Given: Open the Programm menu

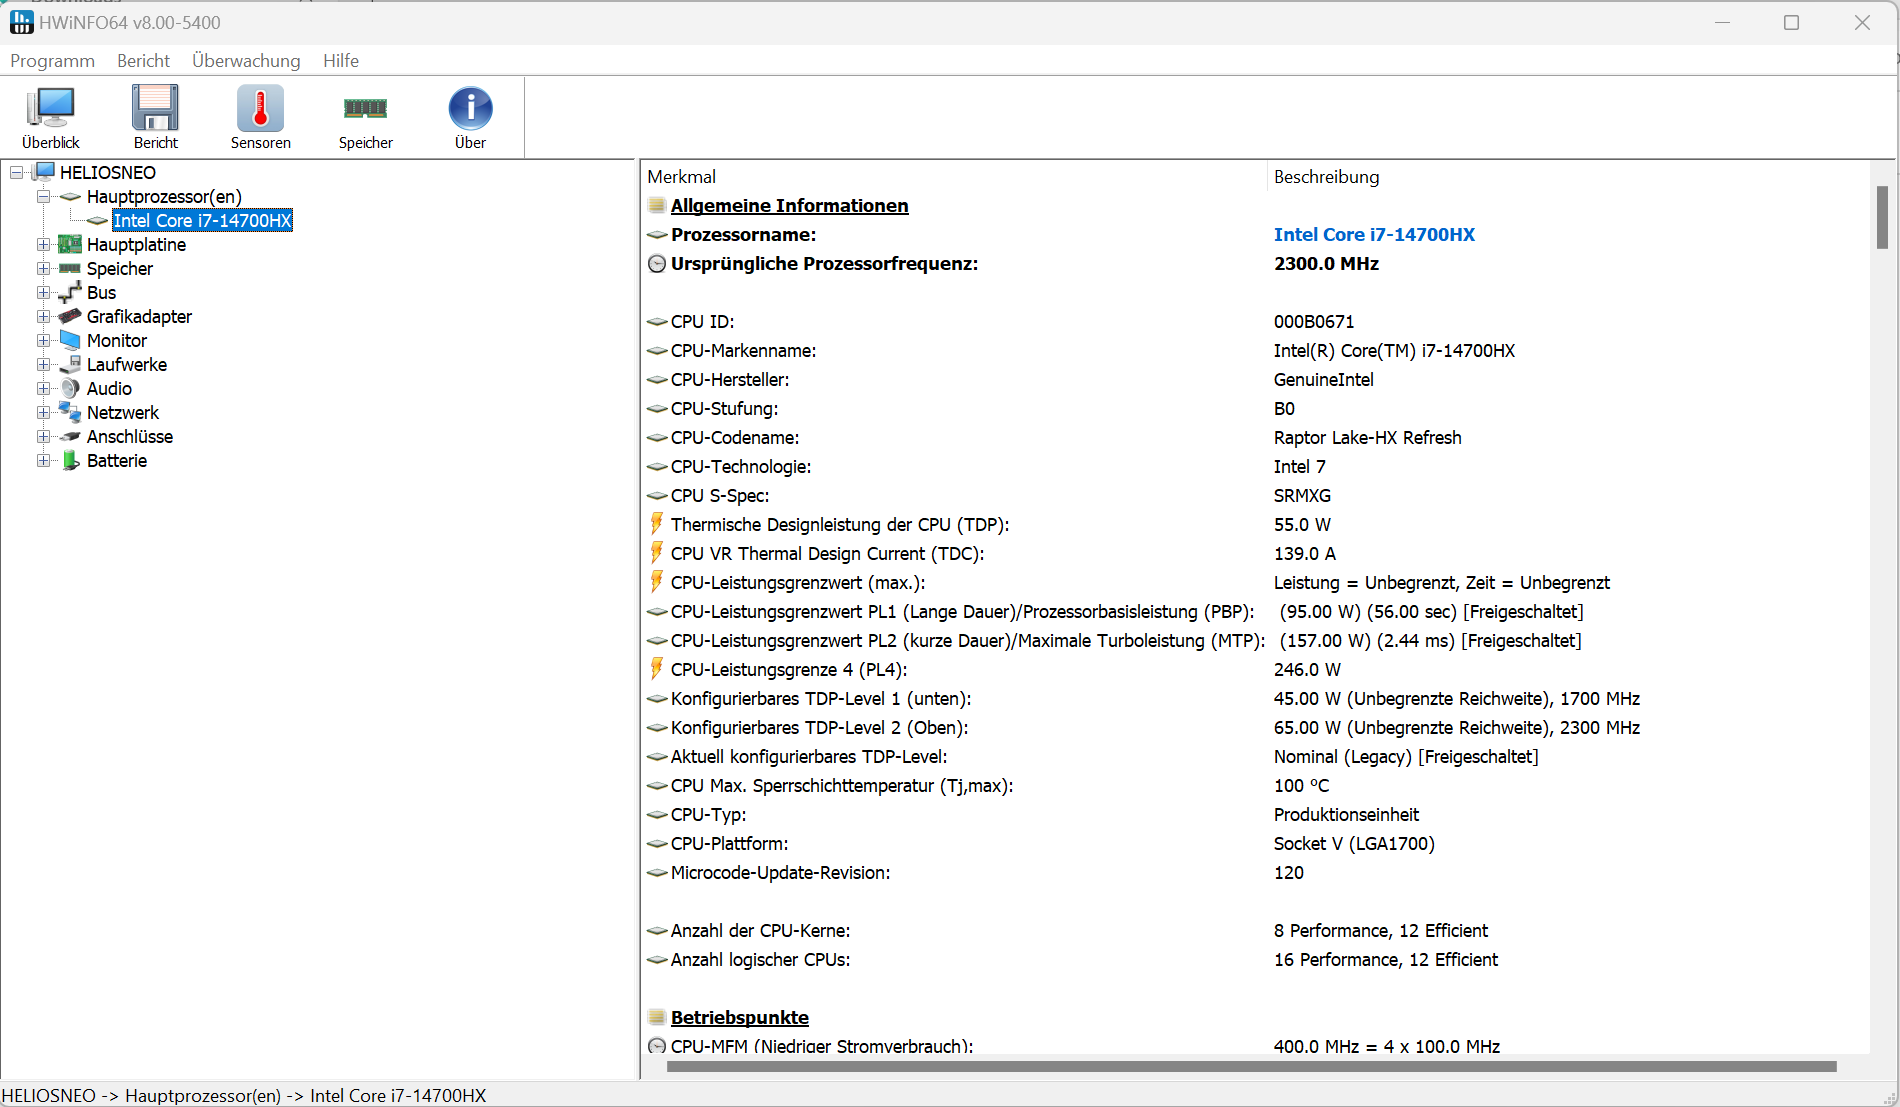Looking at the screenshot, I should coord(52,61).
